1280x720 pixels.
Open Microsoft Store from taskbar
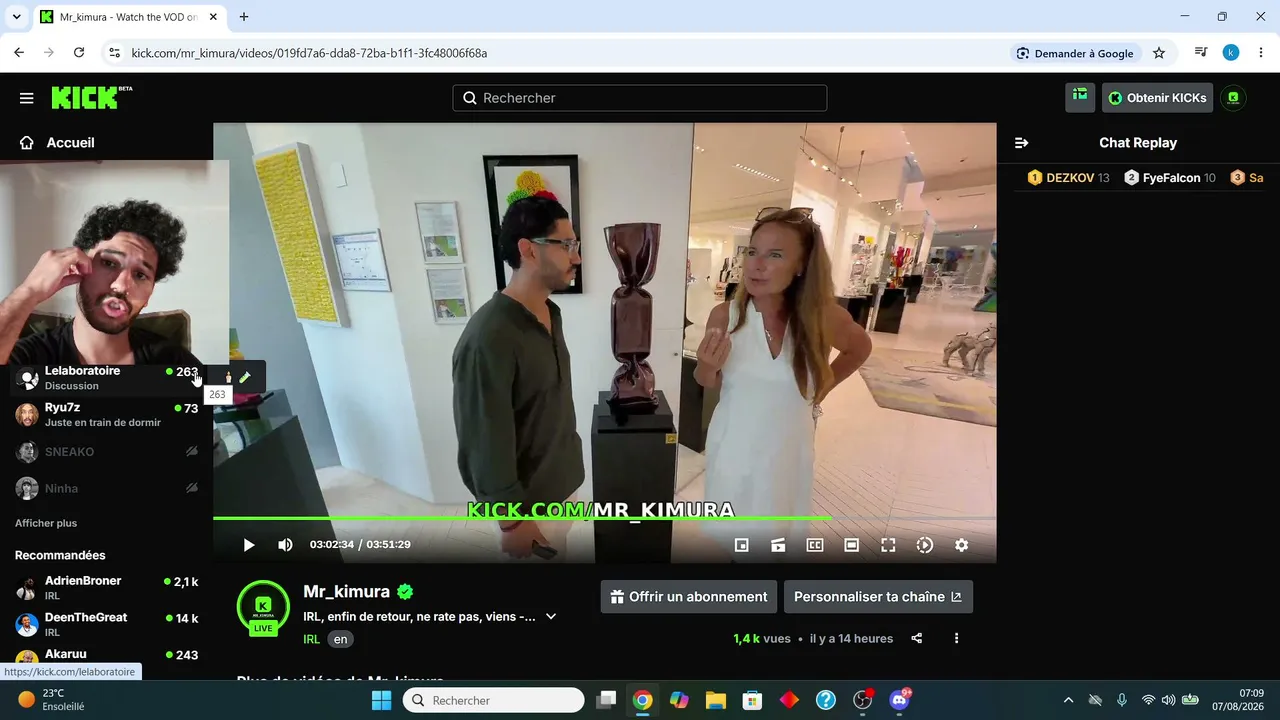[x=752, y=700]
